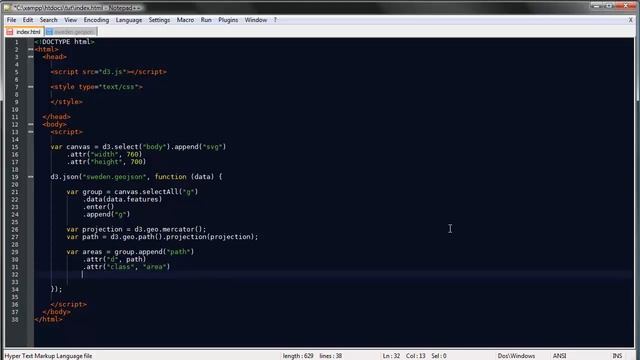Place cursor on the DOCTYPE html line

(64, 42)
